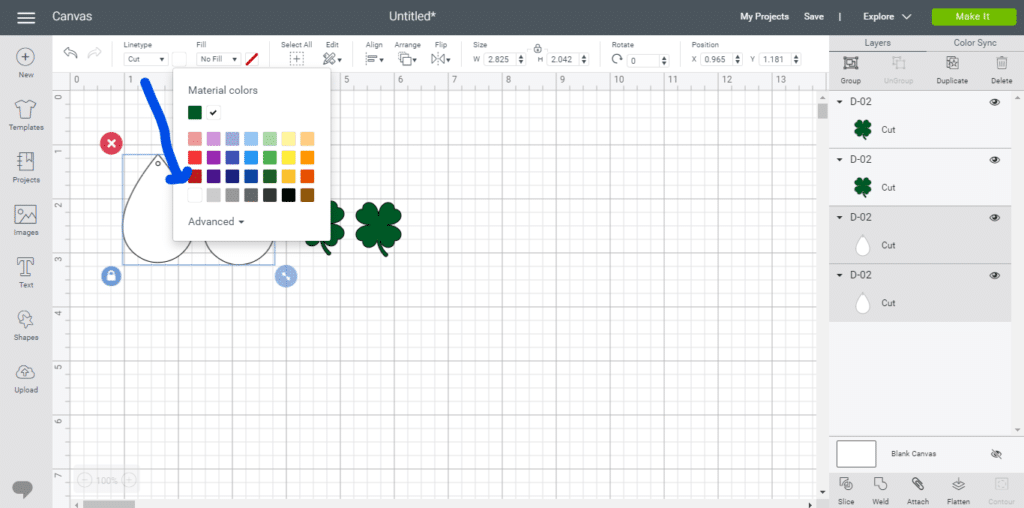Viewport: 1024px width, 508px height.
Task: Toggle visibility of last D-02 teardrop layer
Action: click(x=994, y=275)
